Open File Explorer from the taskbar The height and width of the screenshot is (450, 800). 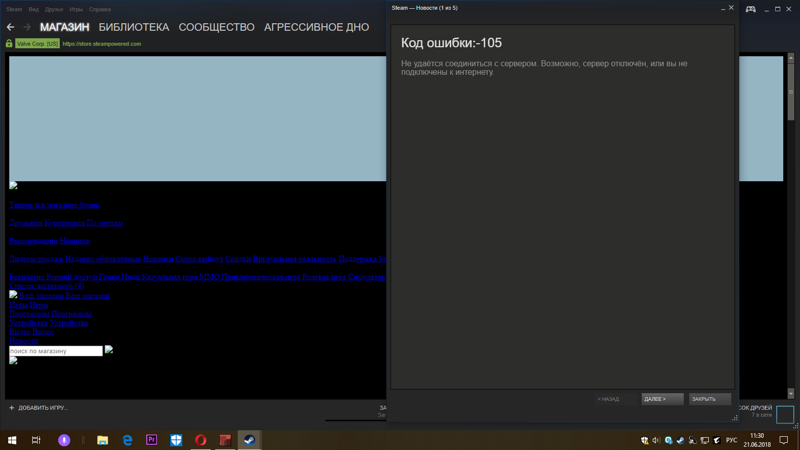pos(103,440)
